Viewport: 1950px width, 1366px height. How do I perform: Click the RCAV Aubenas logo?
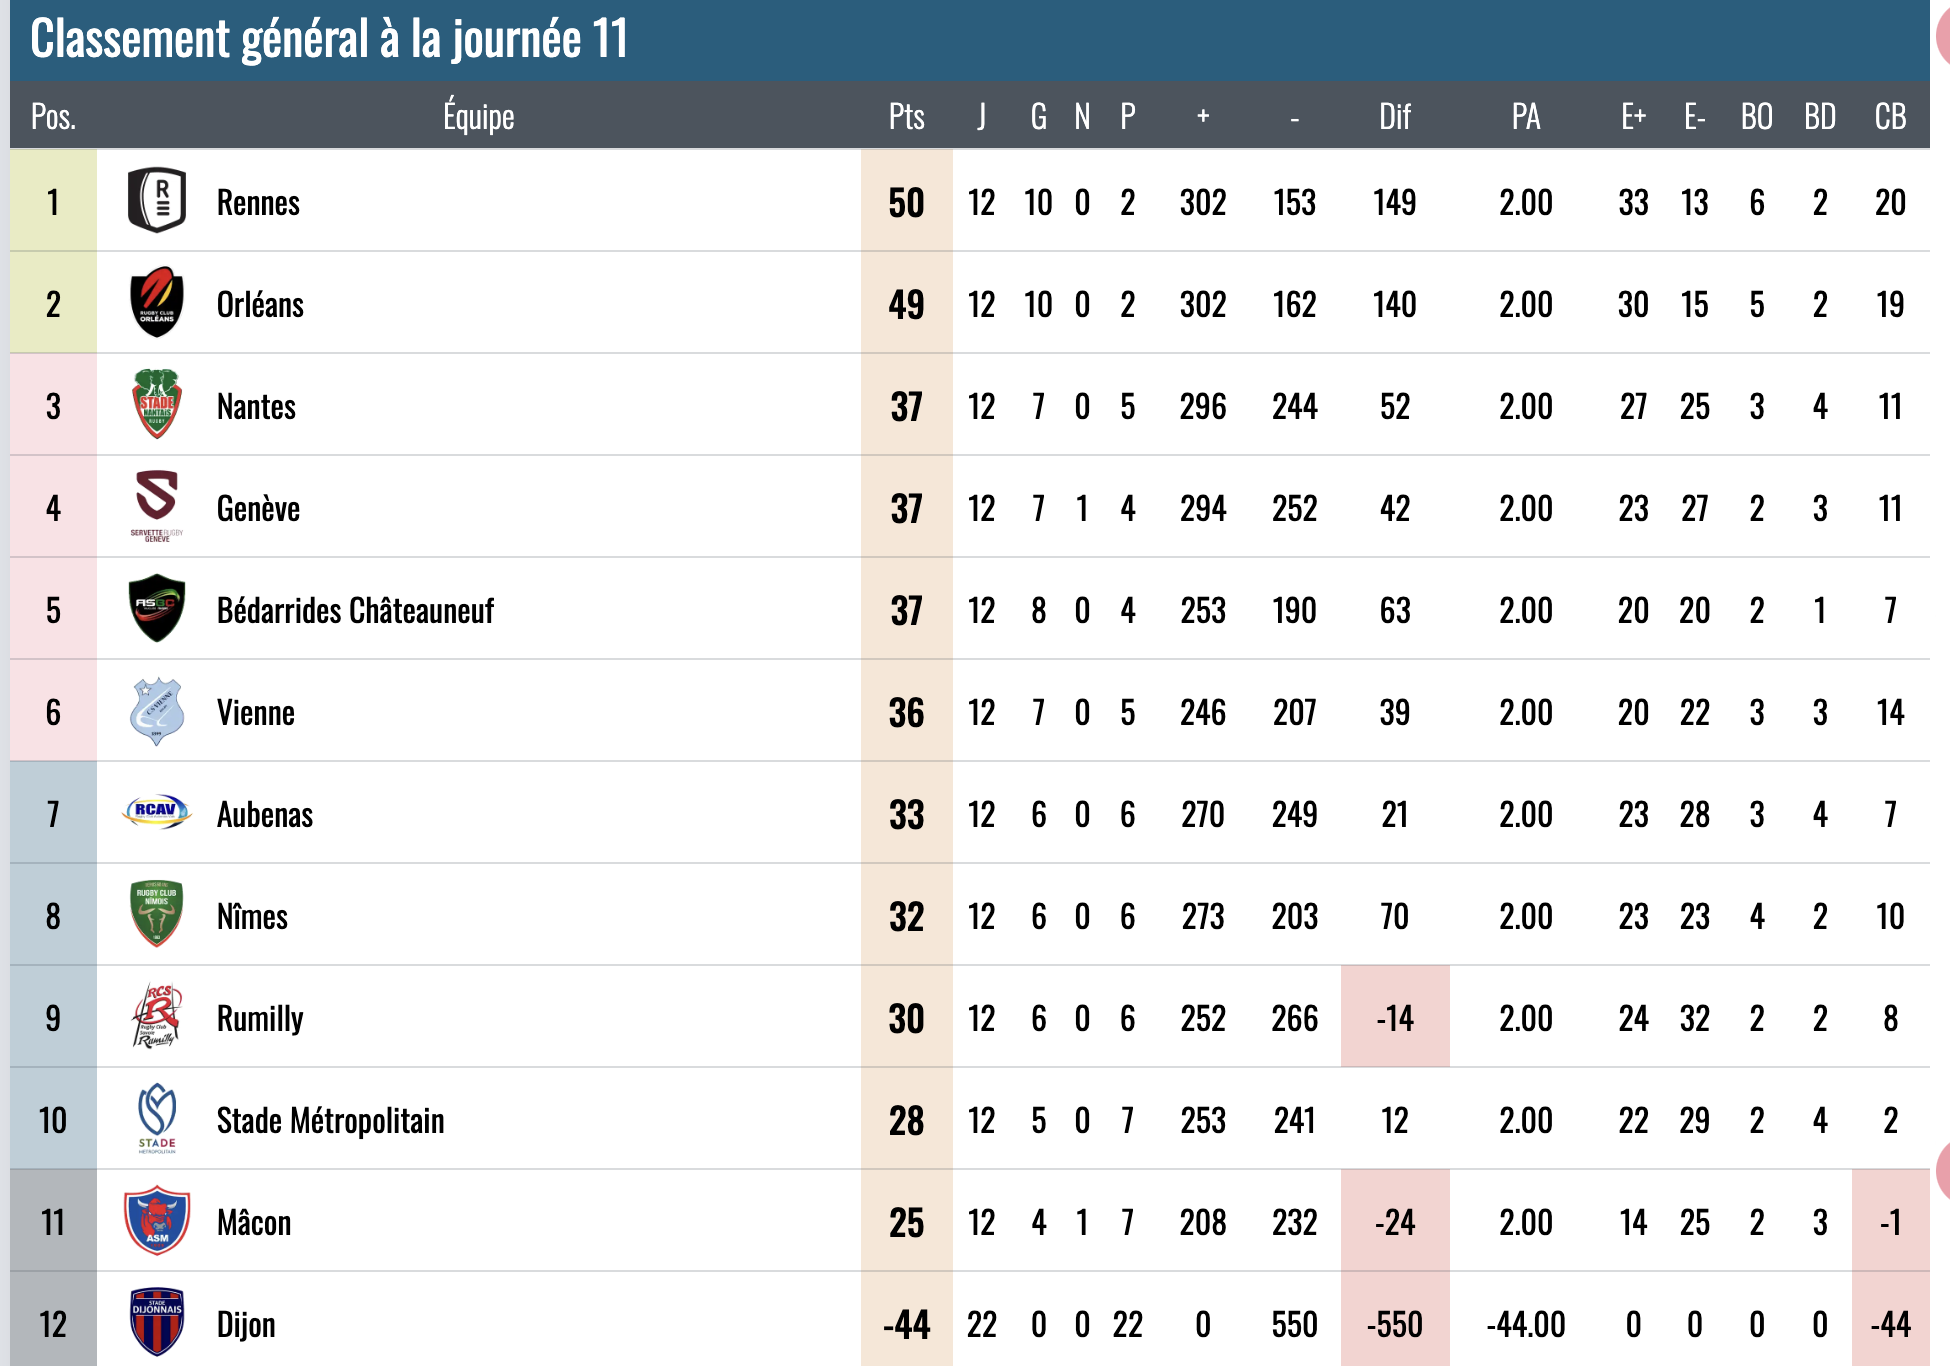click(x=157, y=812)
